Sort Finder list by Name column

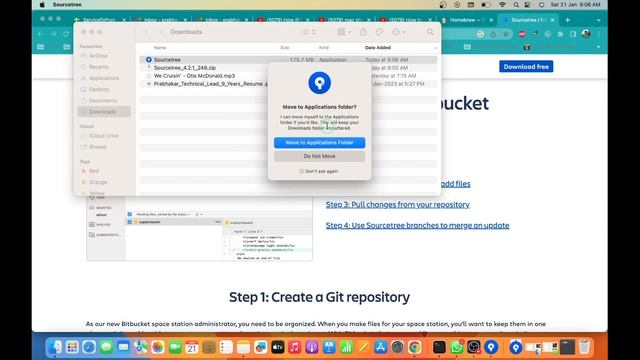click(x=160, y=48)
